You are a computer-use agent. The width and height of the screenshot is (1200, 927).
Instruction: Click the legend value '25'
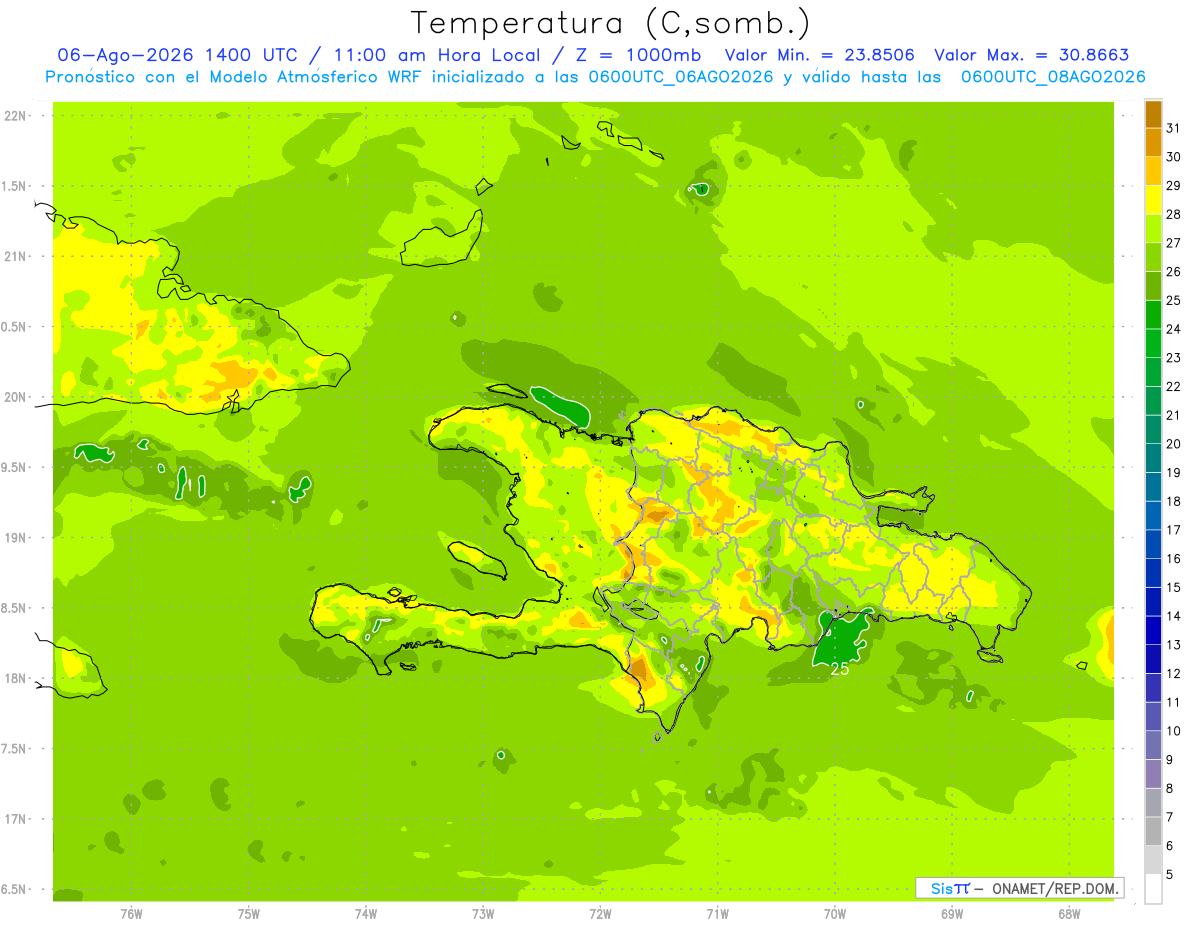coord(1174,300)
